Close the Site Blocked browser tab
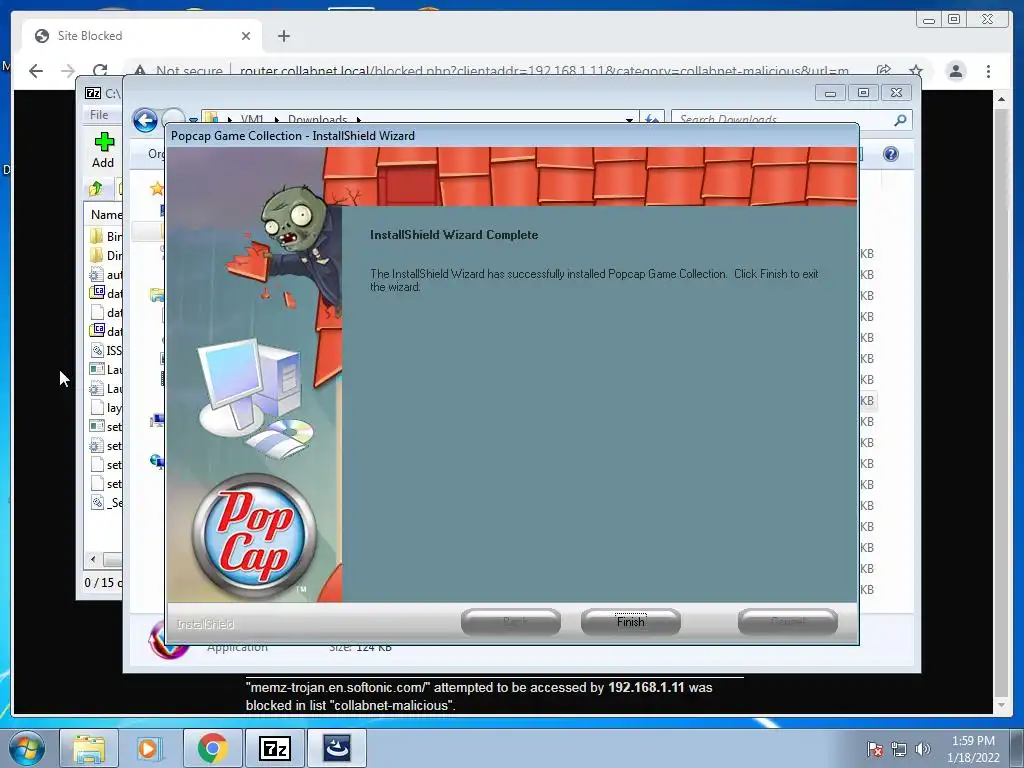Screen dimensions: 1024x768 pos(246,36)
